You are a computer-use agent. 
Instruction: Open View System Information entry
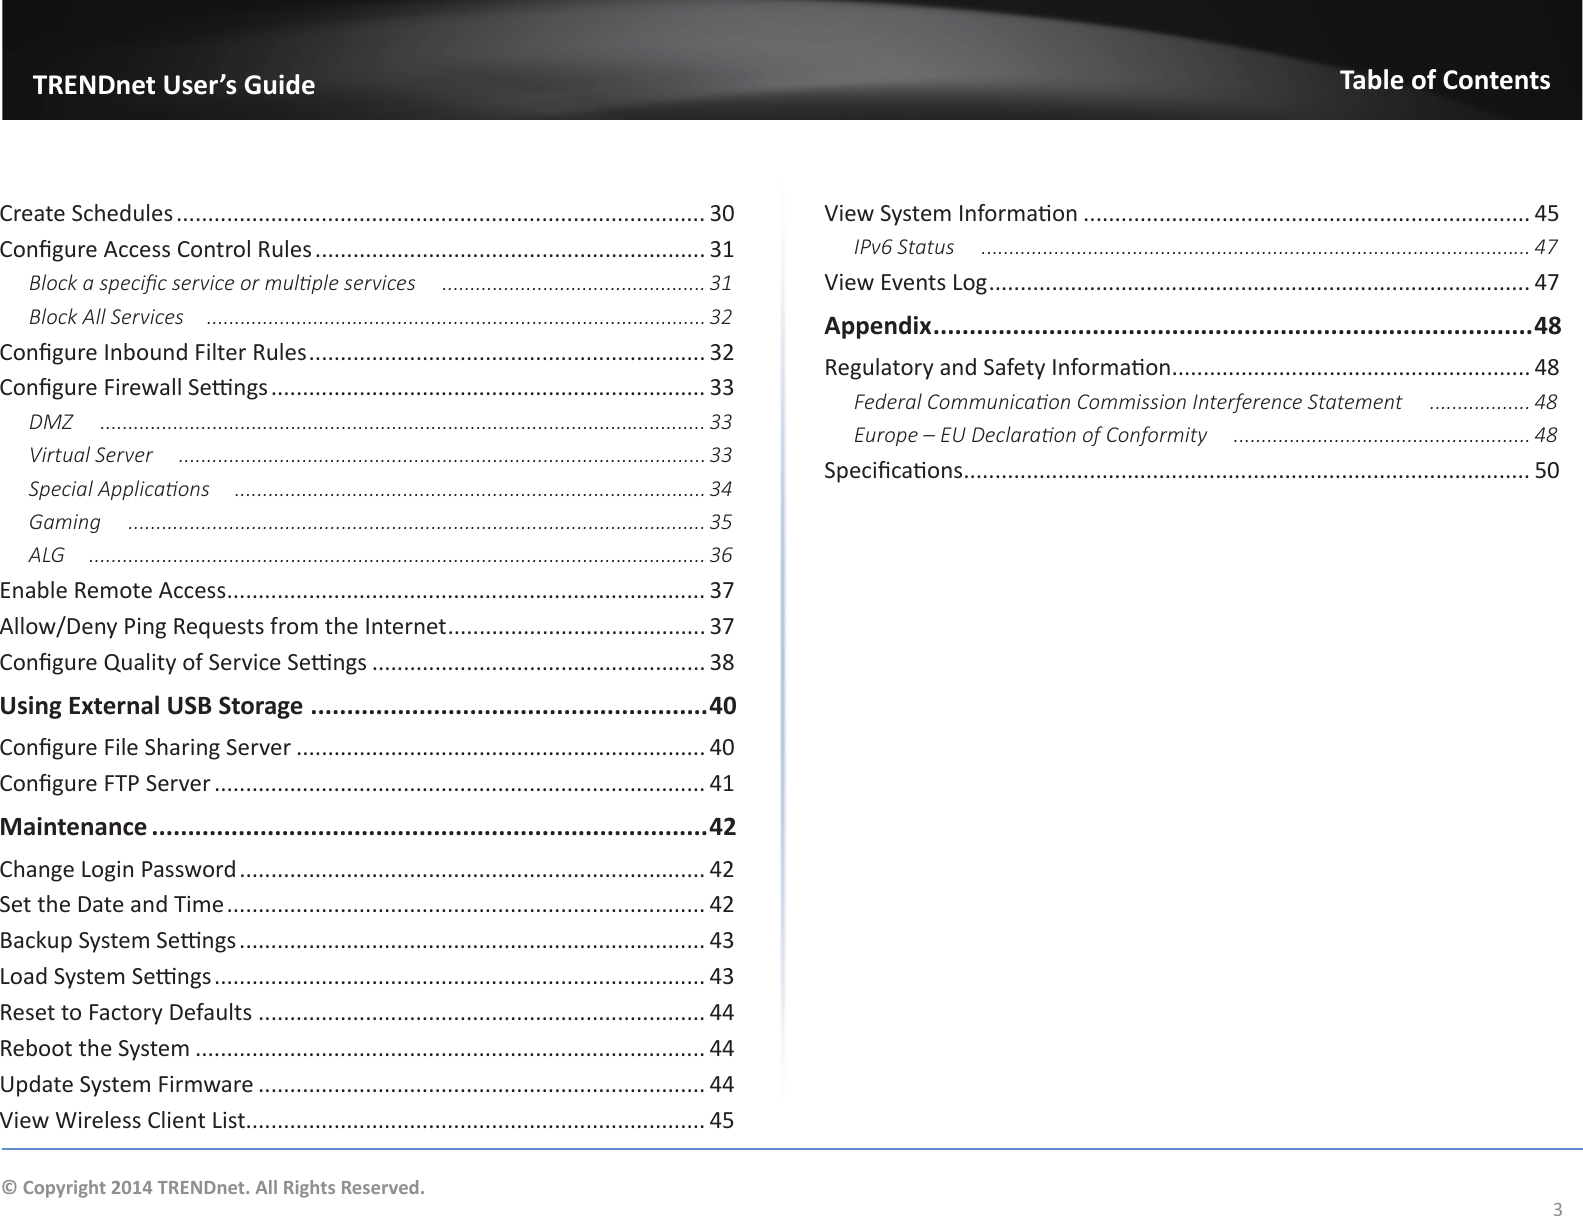pyautogui.click(x=1191, y=214)
